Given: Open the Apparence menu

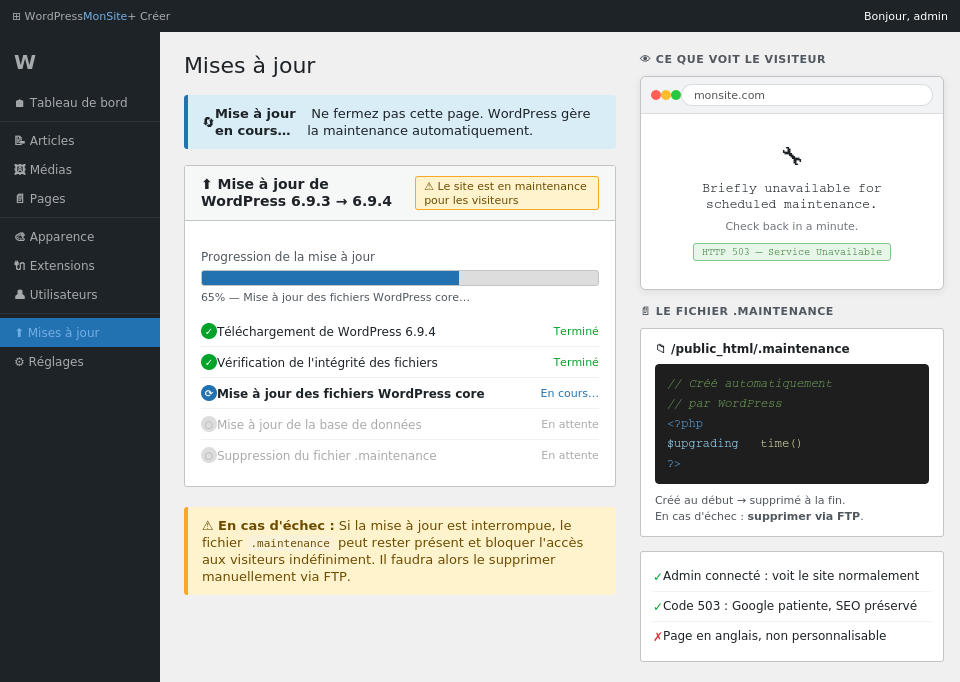Looking at the screenshot, I should tap(80, 237).
